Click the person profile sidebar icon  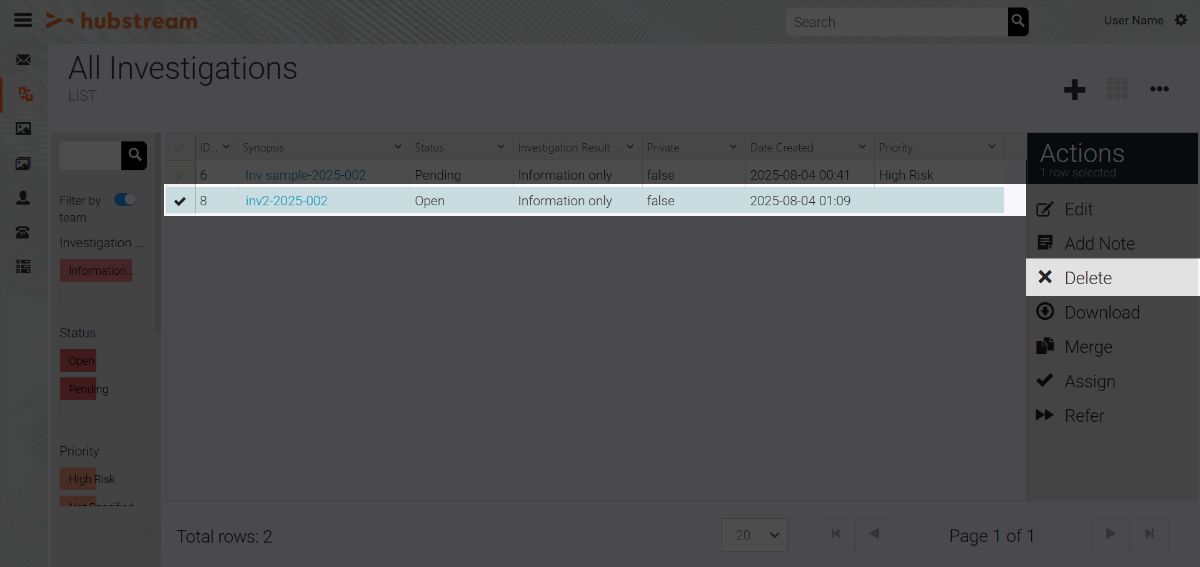(24, 198)
